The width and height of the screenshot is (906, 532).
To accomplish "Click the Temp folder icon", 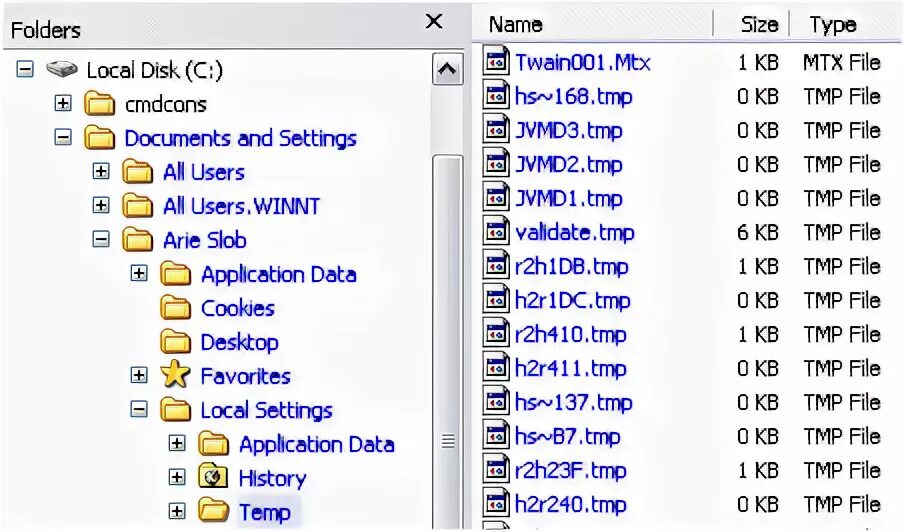I will pyautogui.click(x=214, y=511).
